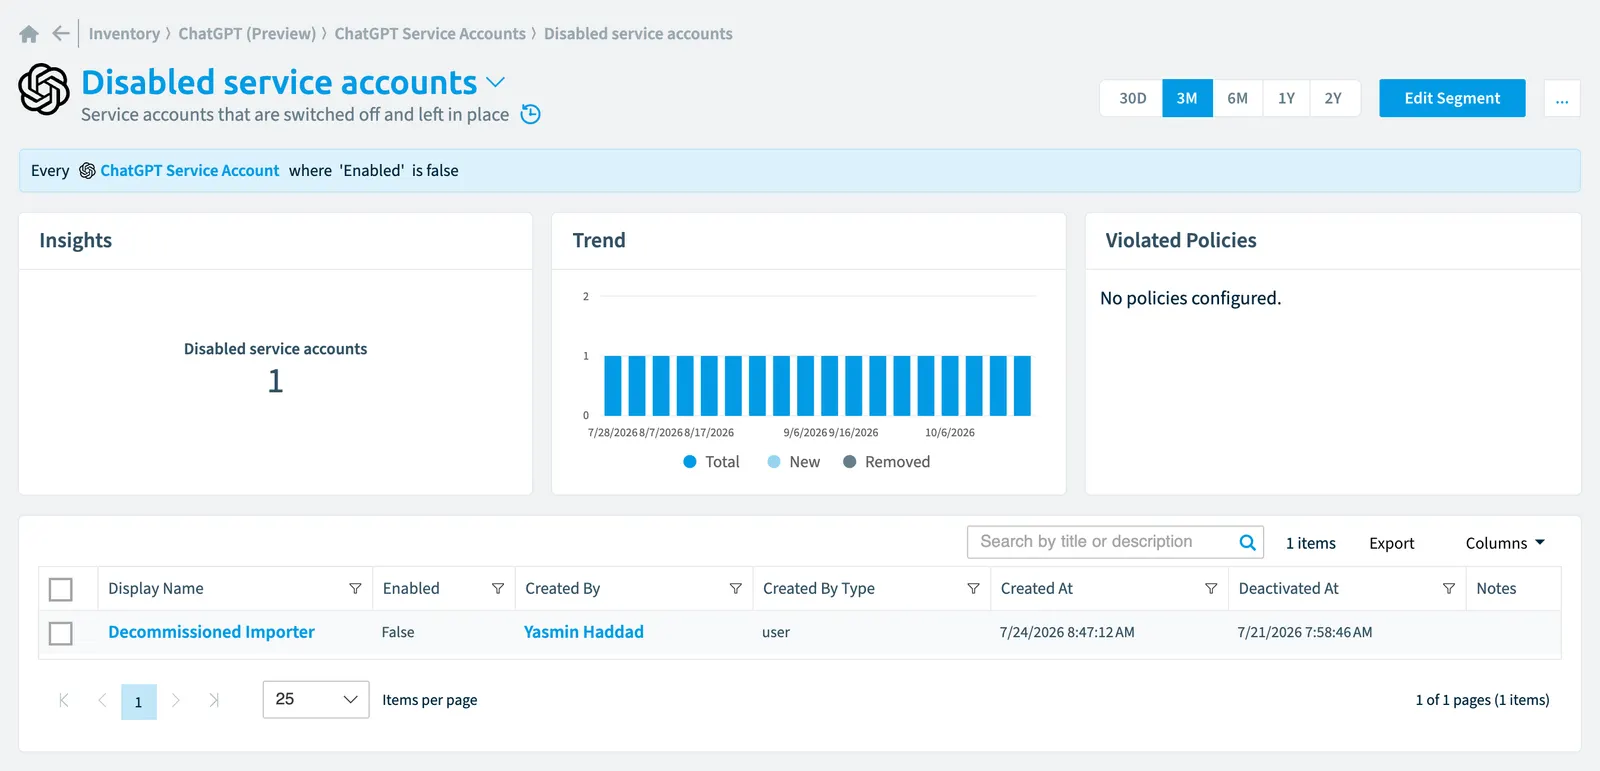Toggle the Total series in the legend

711,462
